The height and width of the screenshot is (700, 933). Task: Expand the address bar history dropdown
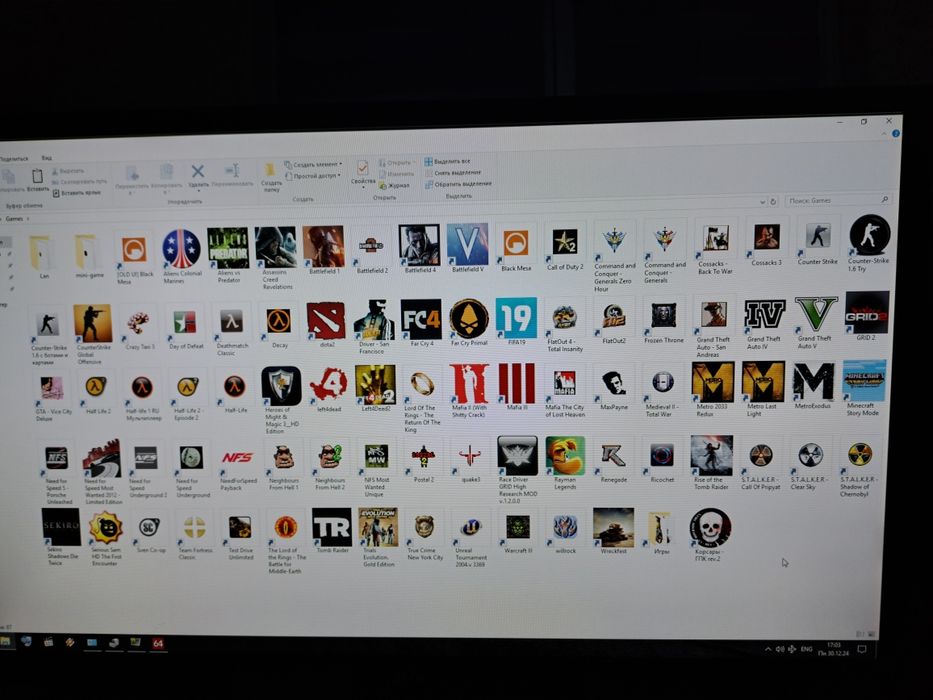(x=763, y=202)
